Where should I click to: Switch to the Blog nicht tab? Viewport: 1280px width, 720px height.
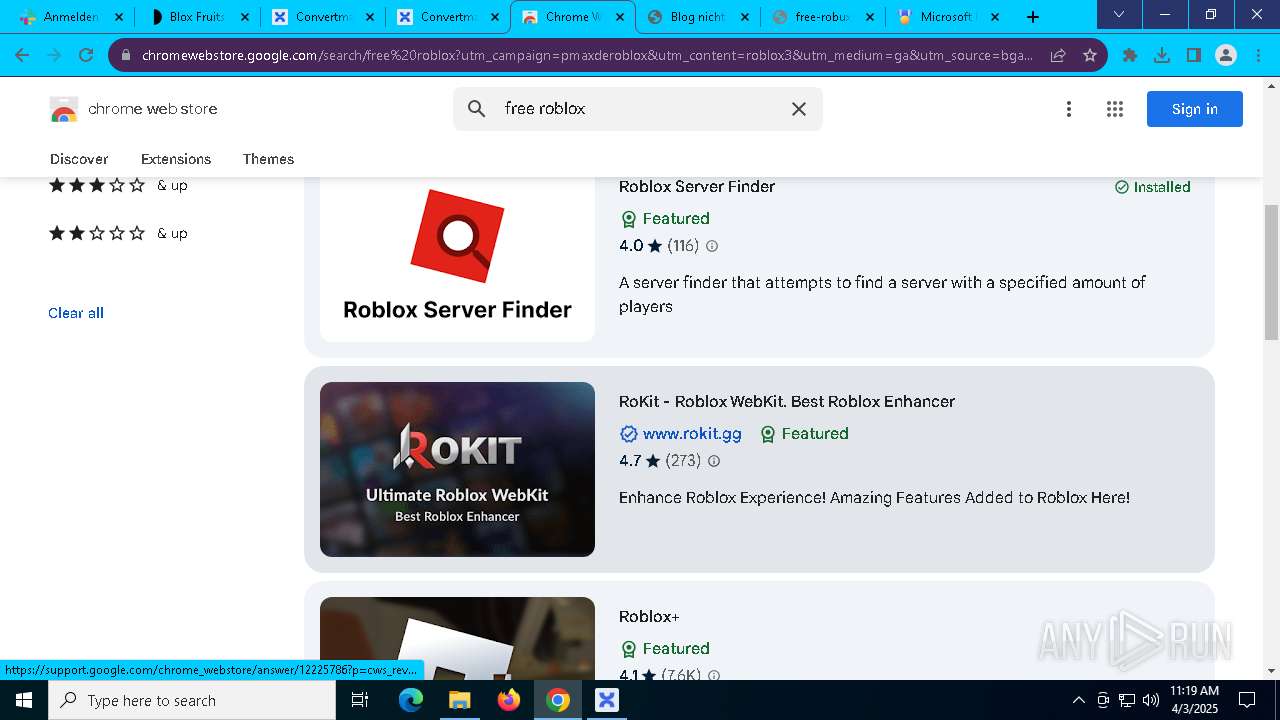tap(698, 17)
